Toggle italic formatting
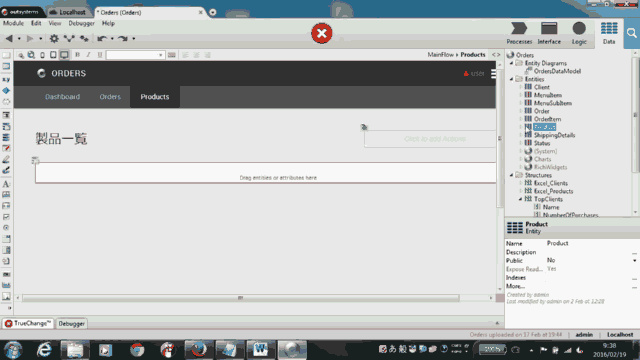 (x=88, y=55)
